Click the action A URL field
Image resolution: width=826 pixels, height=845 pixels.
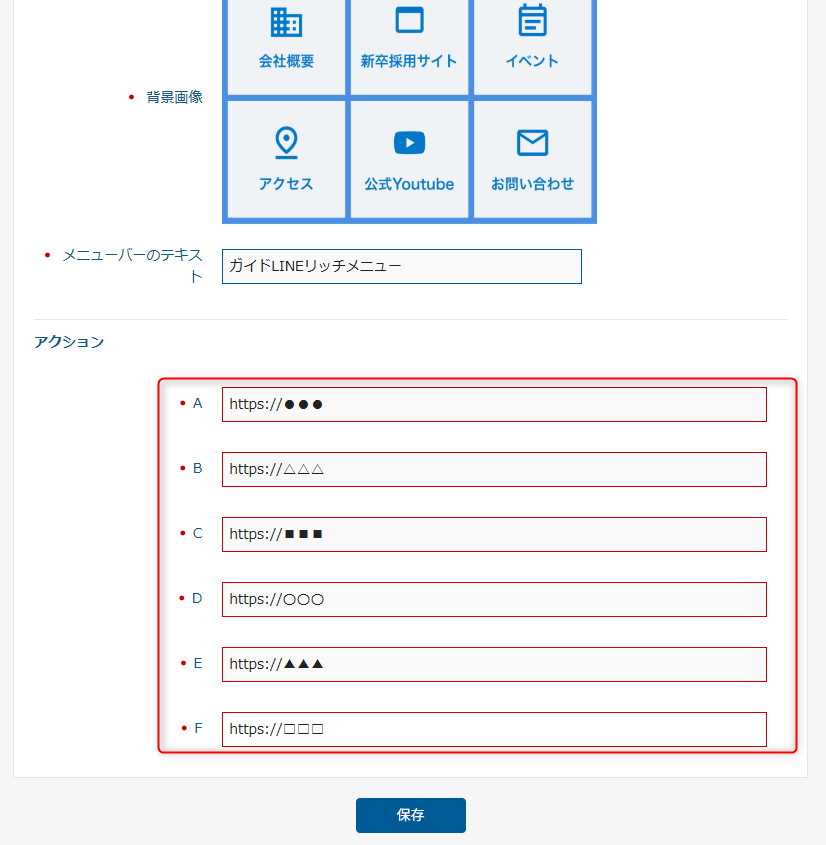494,404
